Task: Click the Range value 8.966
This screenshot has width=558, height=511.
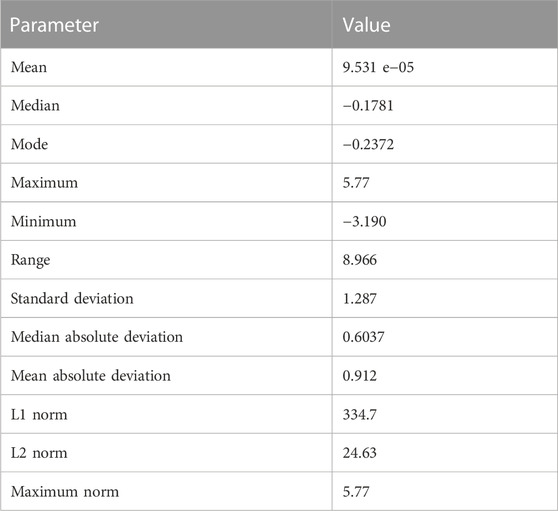Action: click(359, 260)
